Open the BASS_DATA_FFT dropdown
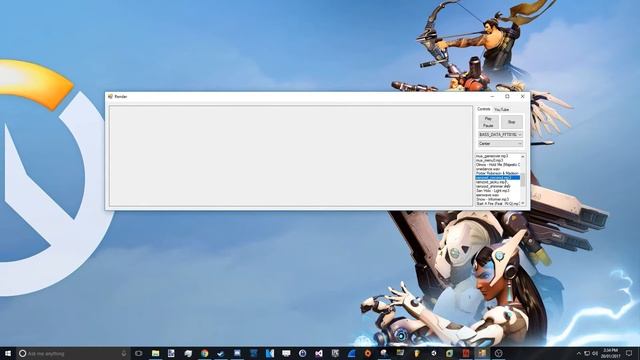Viewport: 640px width, 360px height. [500, 134]
